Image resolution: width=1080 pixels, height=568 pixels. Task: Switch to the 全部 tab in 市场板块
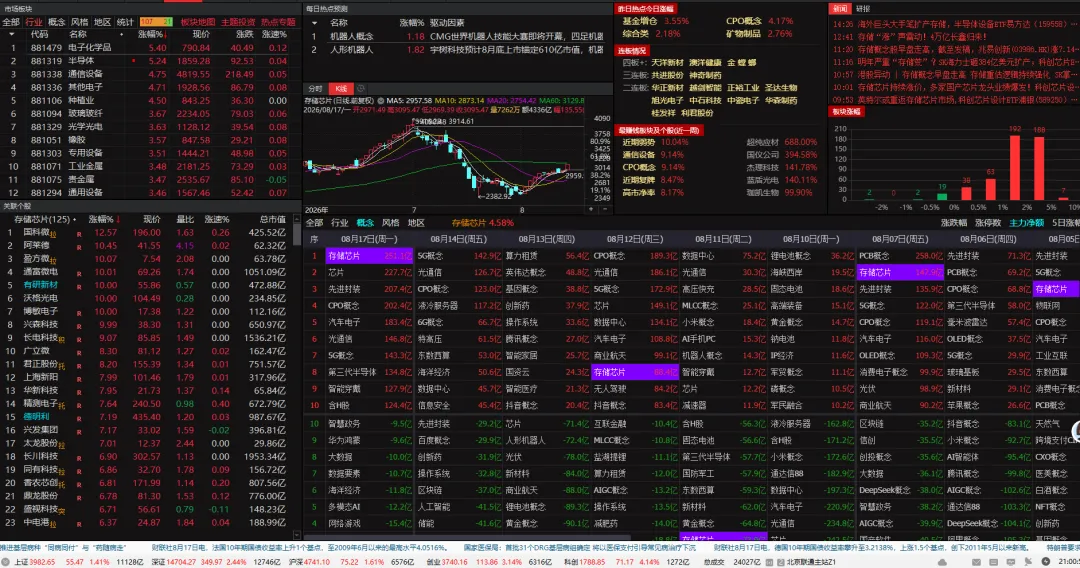(11, 22)
